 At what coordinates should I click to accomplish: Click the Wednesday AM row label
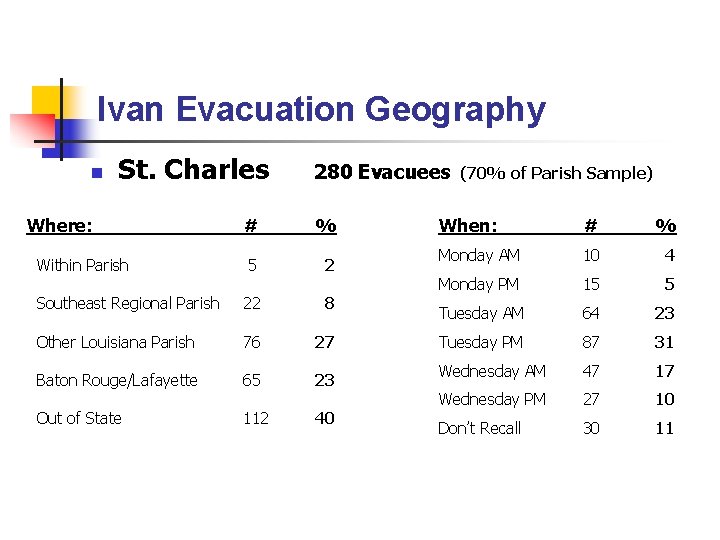click(x=492, y=371)
